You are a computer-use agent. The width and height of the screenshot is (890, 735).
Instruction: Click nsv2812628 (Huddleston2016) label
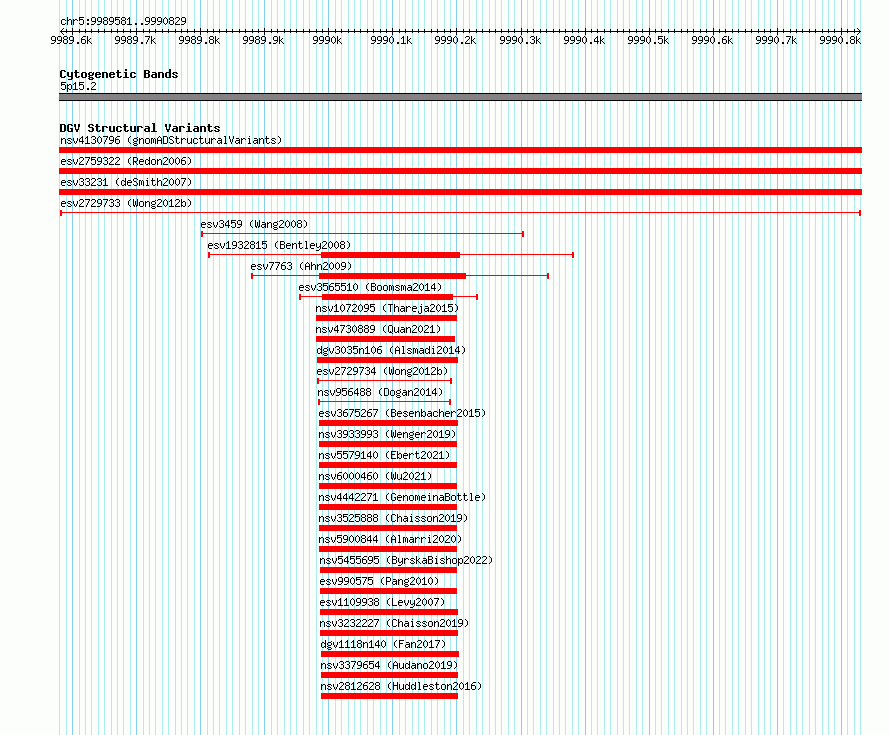pos(401,686)
